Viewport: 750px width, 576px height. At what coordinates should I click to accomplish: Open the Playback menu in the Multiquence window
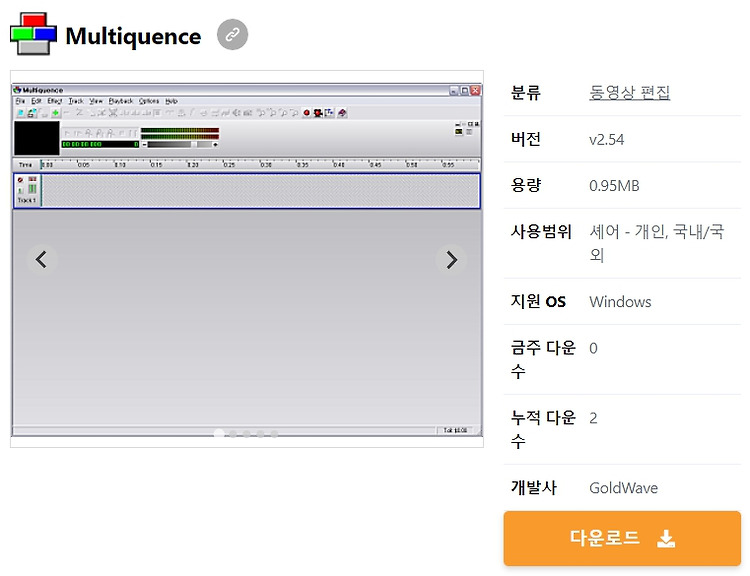click(121, 101)
